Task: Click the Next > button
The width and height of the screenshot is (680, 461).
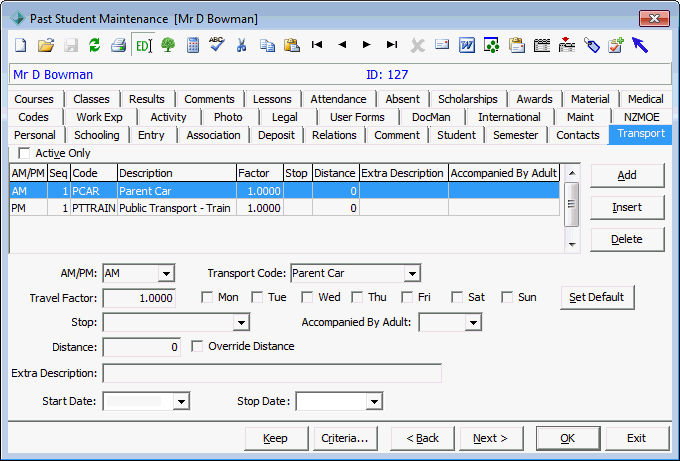Action: 490,438
